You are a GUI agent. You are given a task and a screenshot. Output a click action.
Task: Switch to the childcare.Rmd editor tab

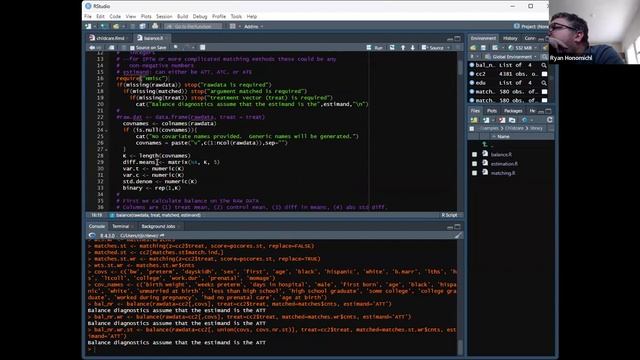[110, 38]
